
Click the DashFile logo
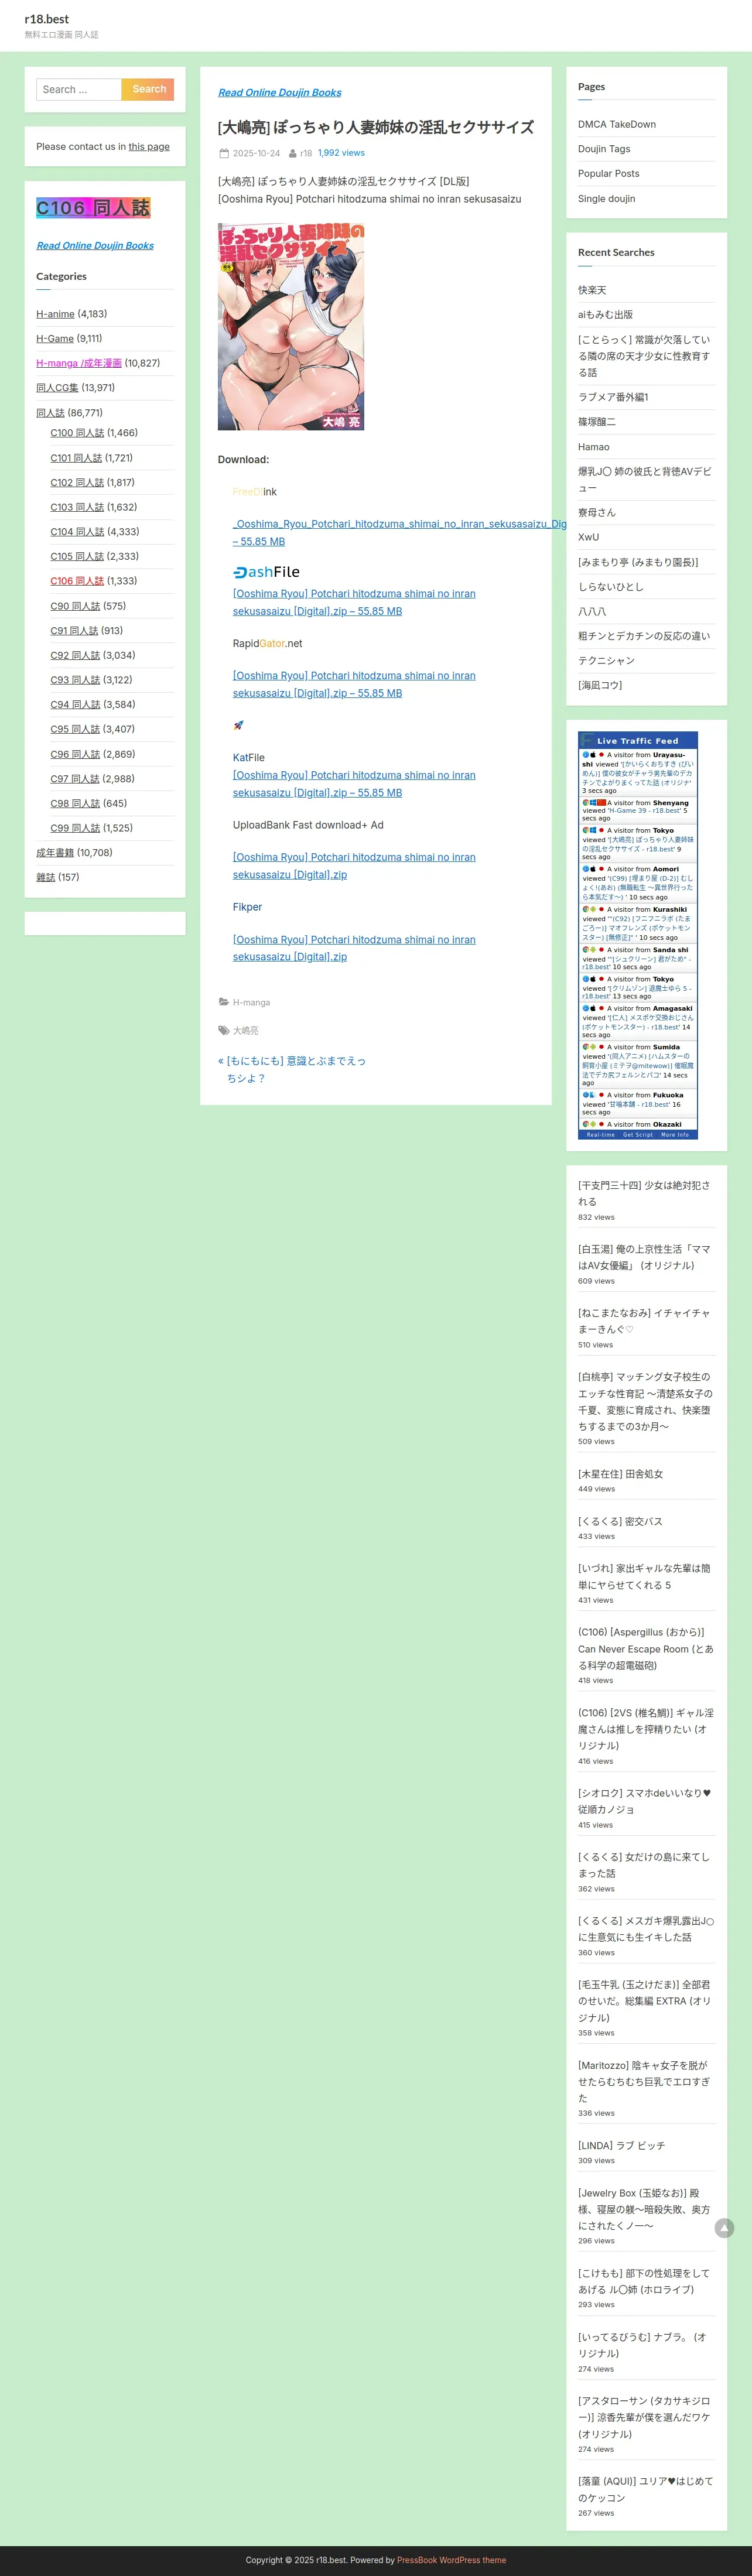[266, 572]
